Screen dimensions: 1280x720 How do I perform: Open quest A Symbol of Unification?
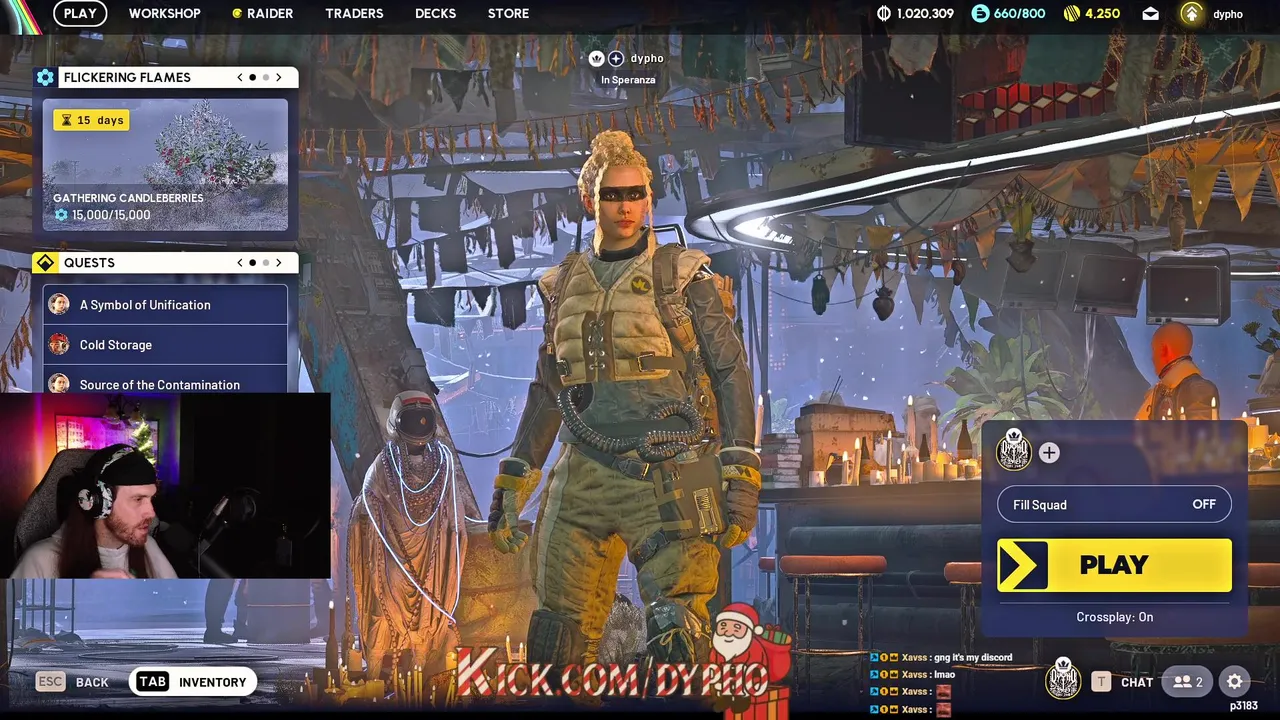pos(165,304)
